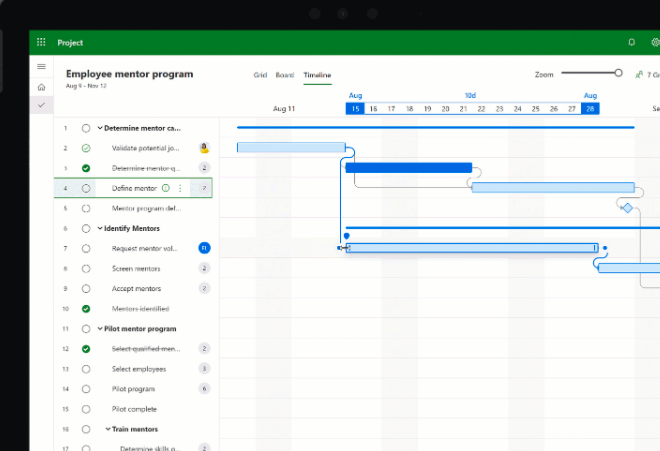
Task: Open assignee count badge for Accept mentors
Action: [204, 288]
